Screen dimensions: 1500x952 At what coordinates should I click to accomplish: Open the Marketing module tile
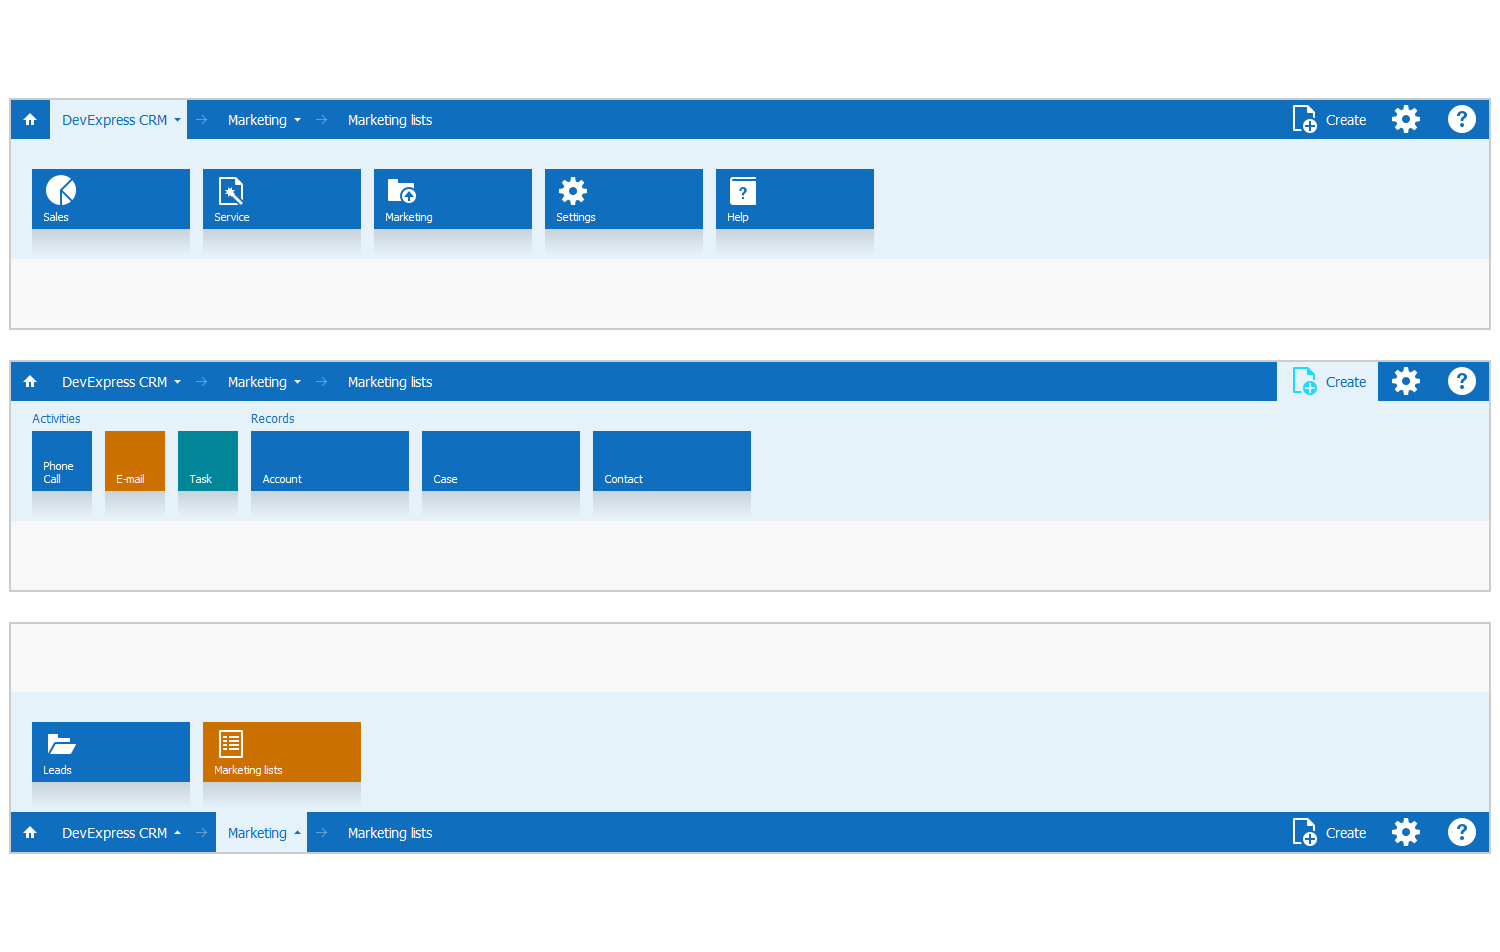452,198
